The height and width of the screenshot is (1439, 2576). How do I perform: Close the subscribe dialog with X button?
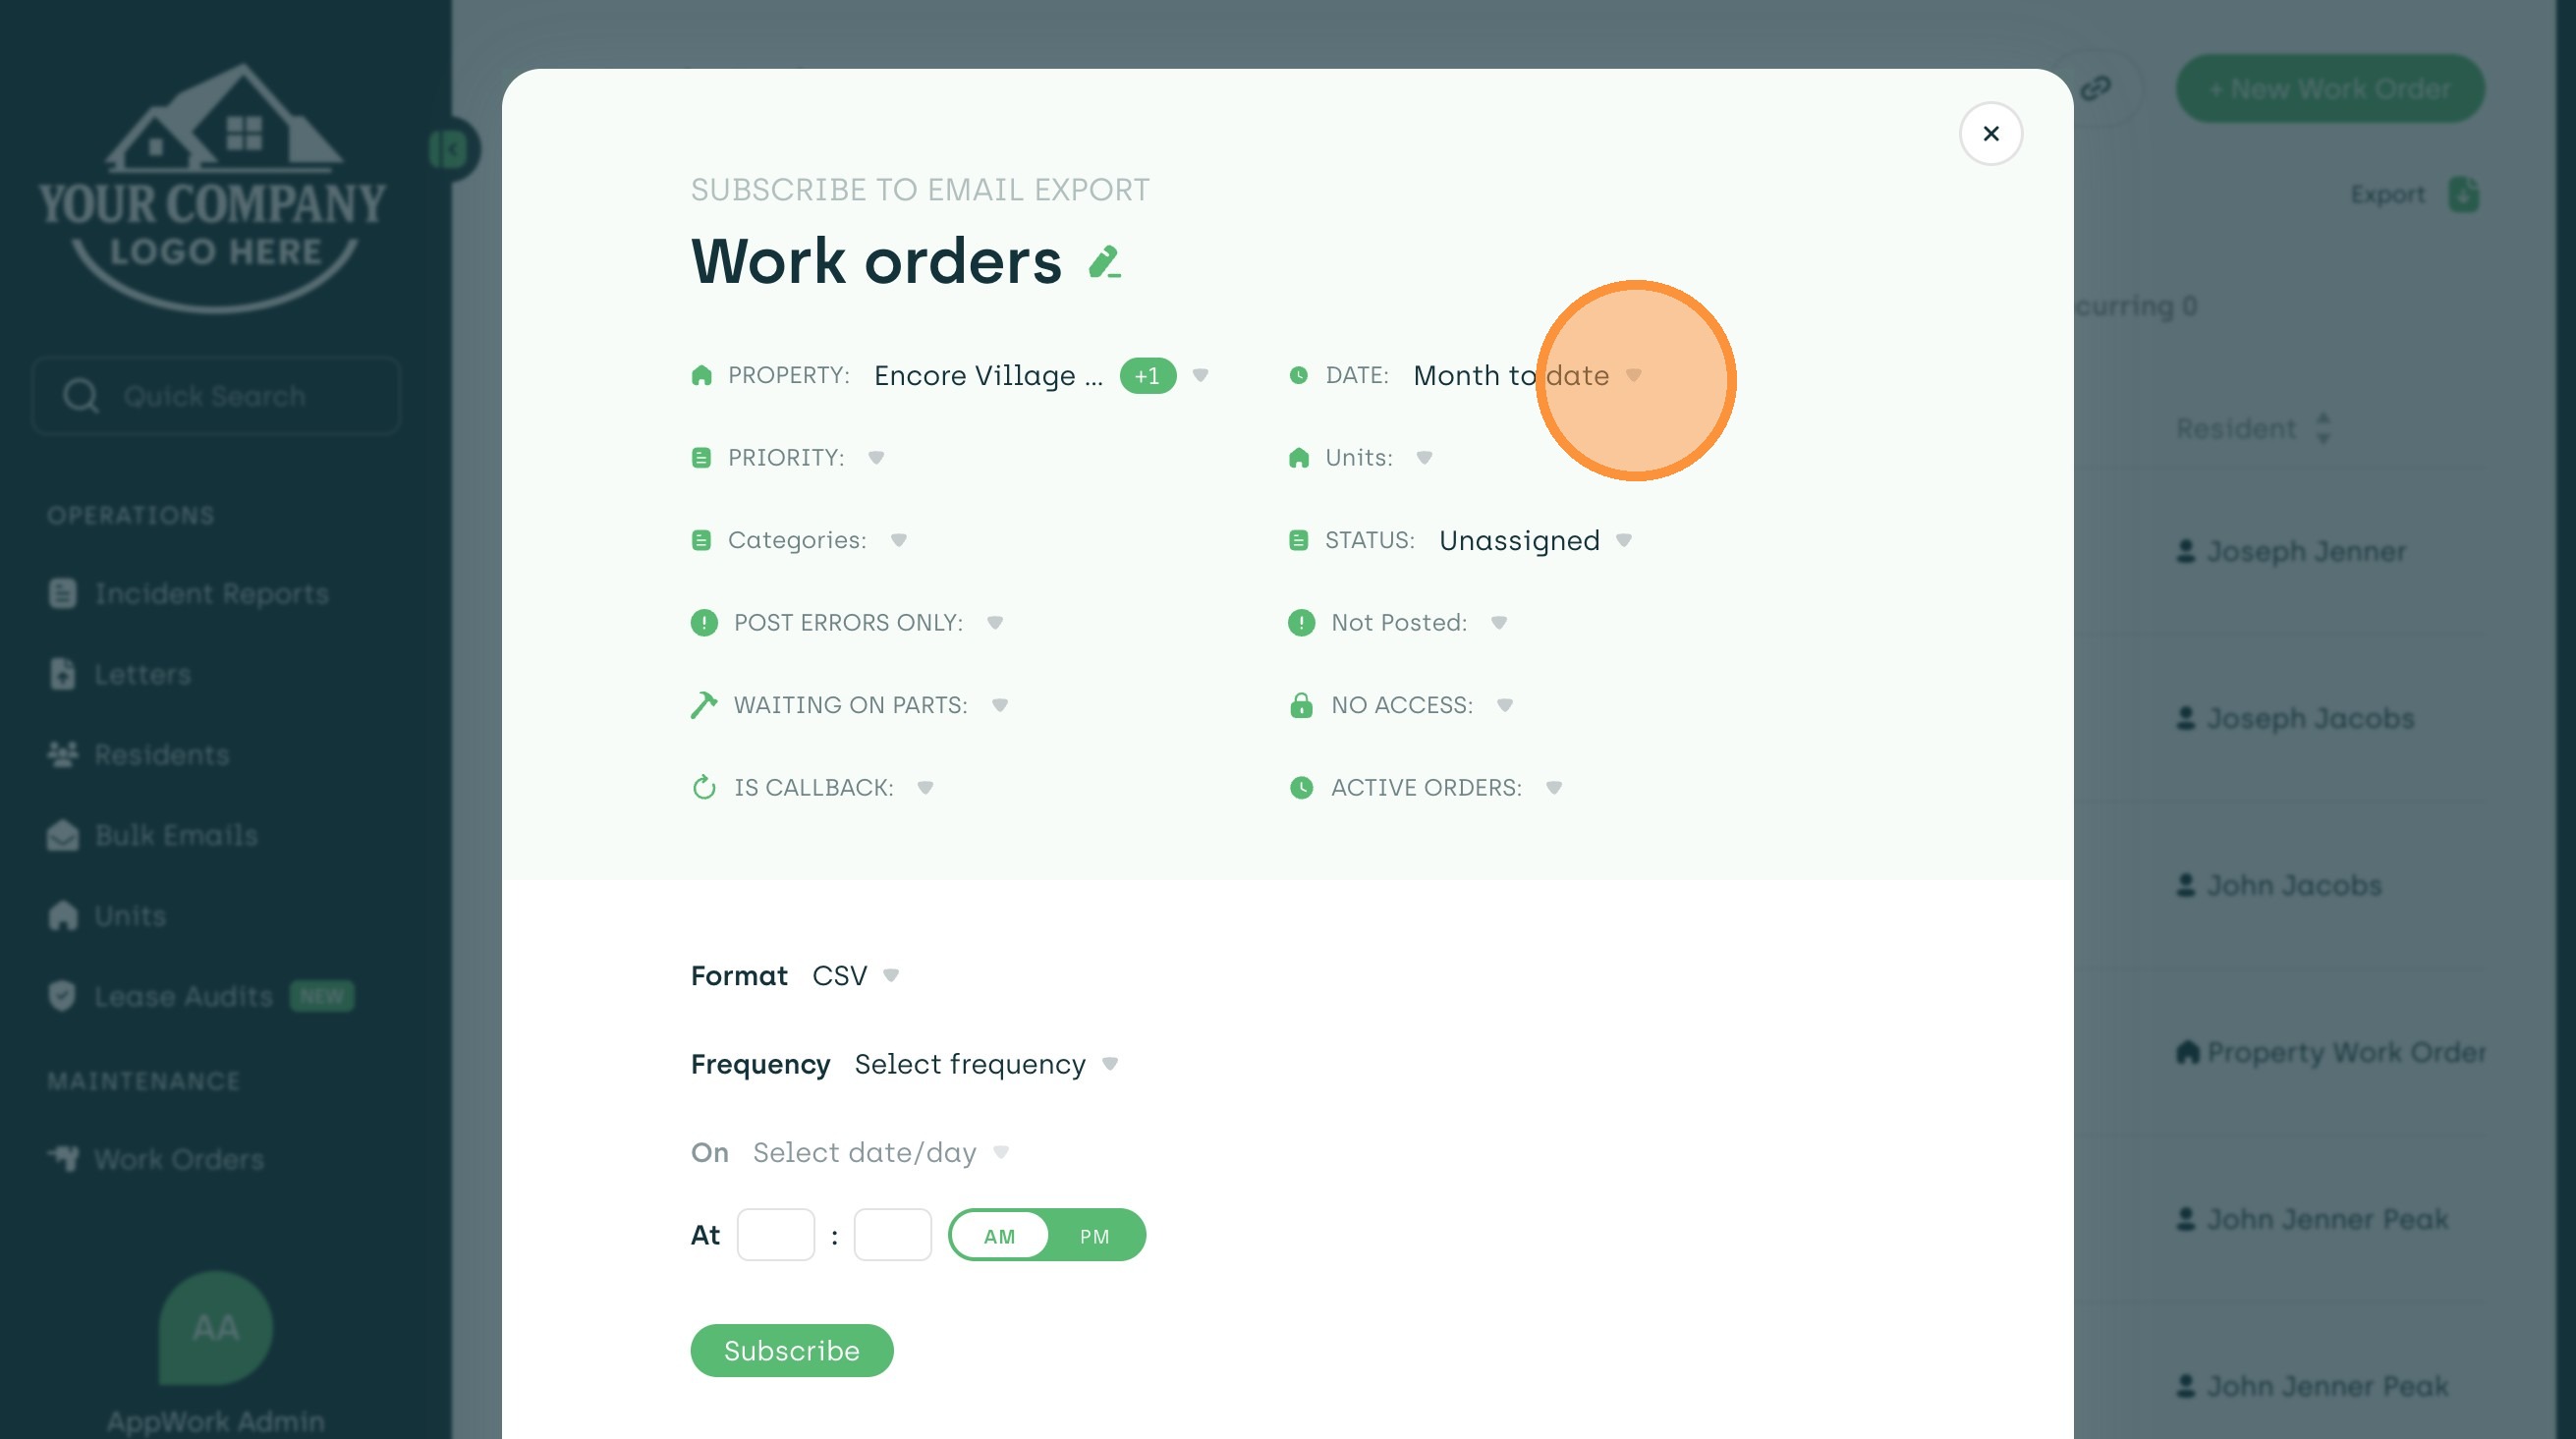1990,134
